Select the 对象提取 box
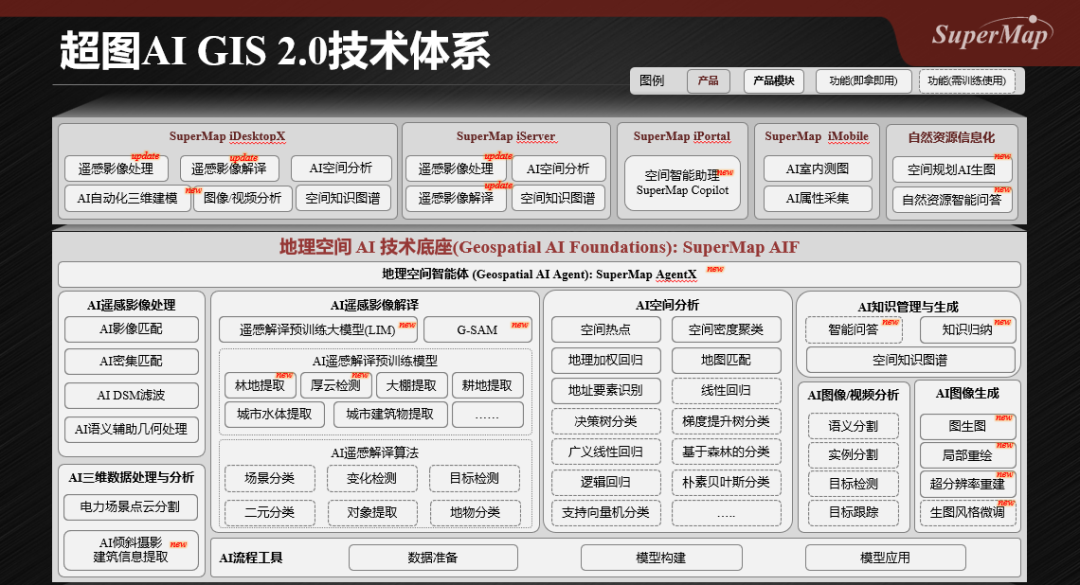The width and height of the screenshot is (1080, 585). [x=372, y=513]
